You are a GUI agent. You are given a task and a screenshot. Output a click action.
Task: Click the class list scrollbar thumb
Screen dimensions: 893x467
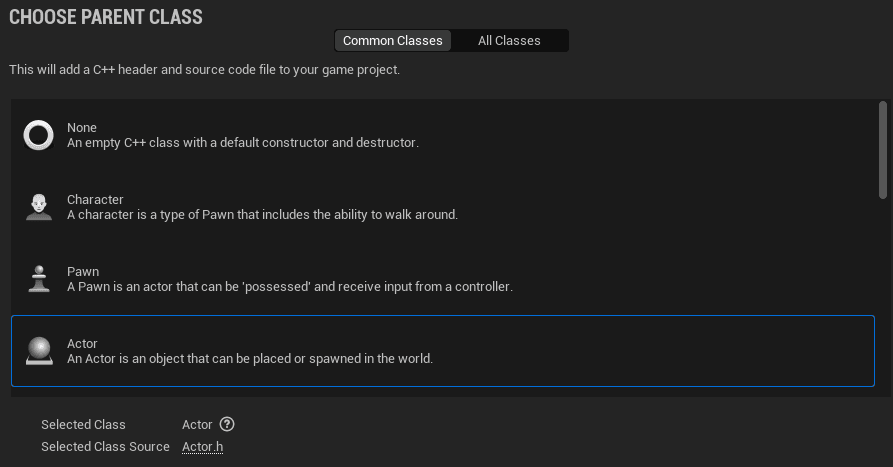(x=882, y=149)
